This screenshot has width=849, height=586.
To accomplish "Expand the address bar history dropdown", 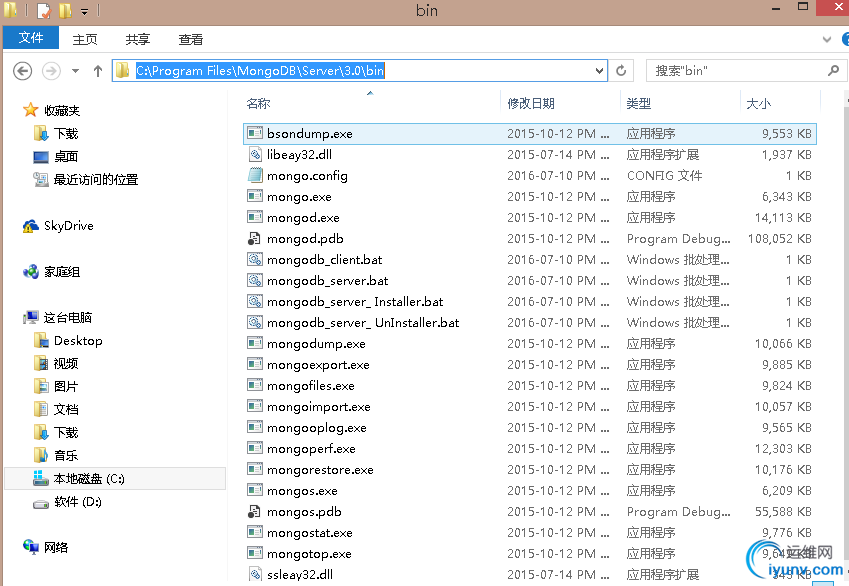I will point(599,70).
